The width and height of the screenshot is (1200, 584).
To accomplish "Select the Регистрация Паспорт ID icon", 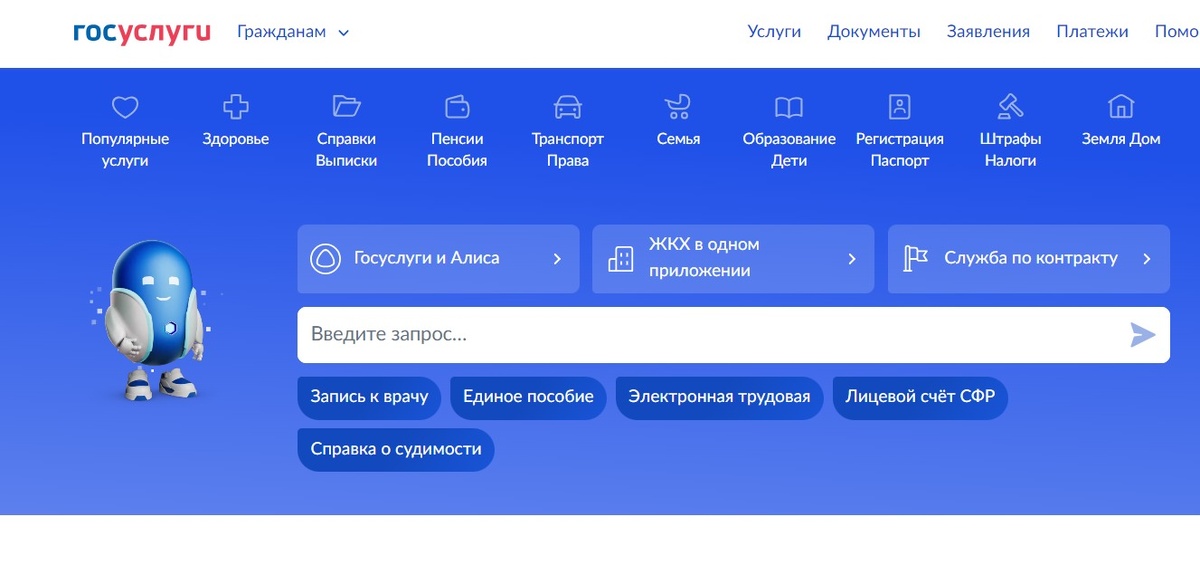I will click(x=900, y=107).
